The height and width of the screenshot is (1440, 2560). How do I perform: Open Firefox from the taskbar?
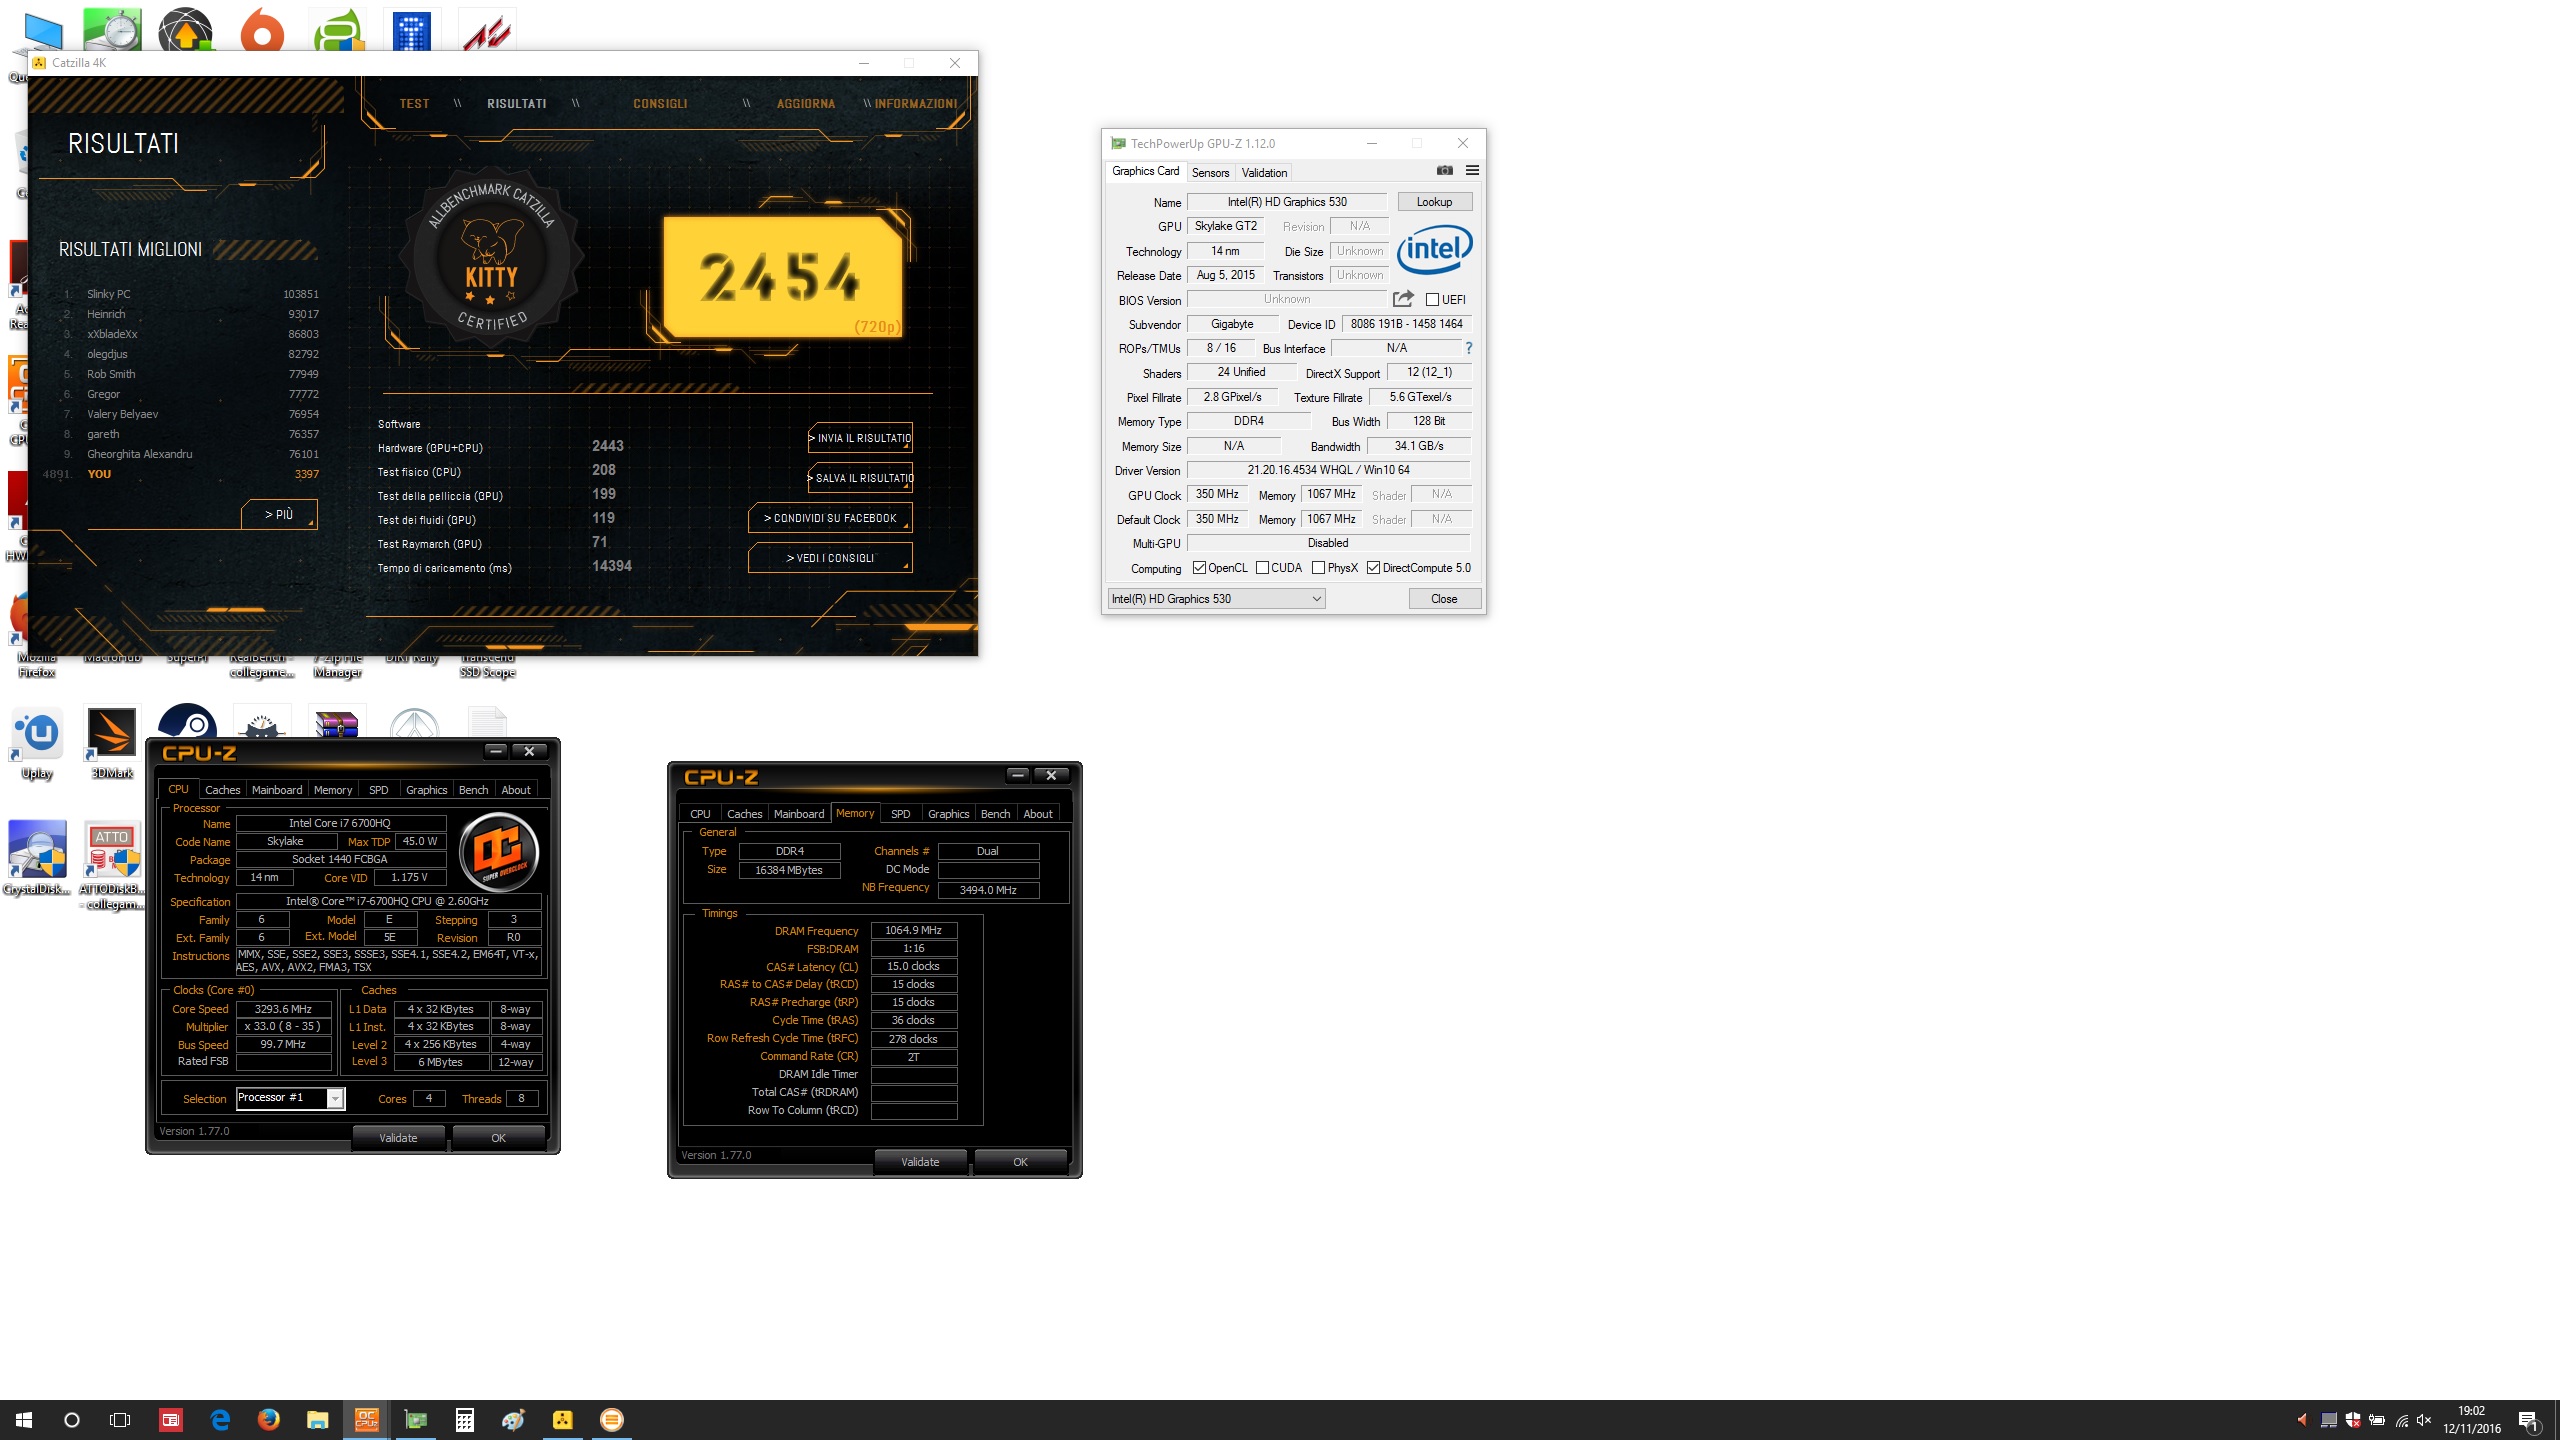click(x=268, y=1419)
